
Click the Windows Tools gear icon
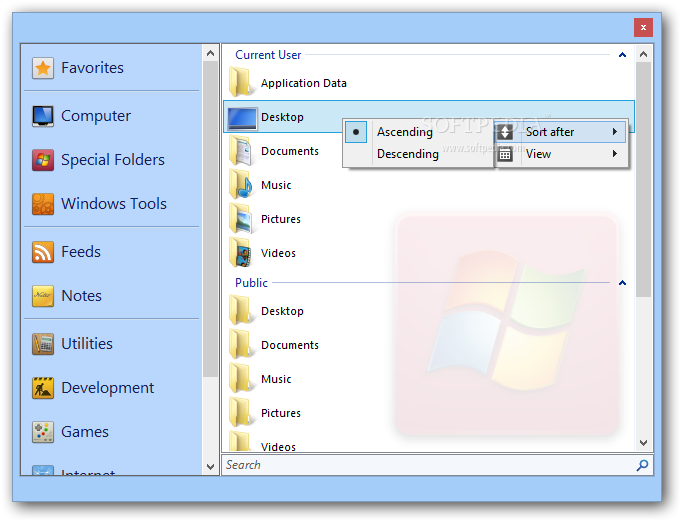click(43, 204)
